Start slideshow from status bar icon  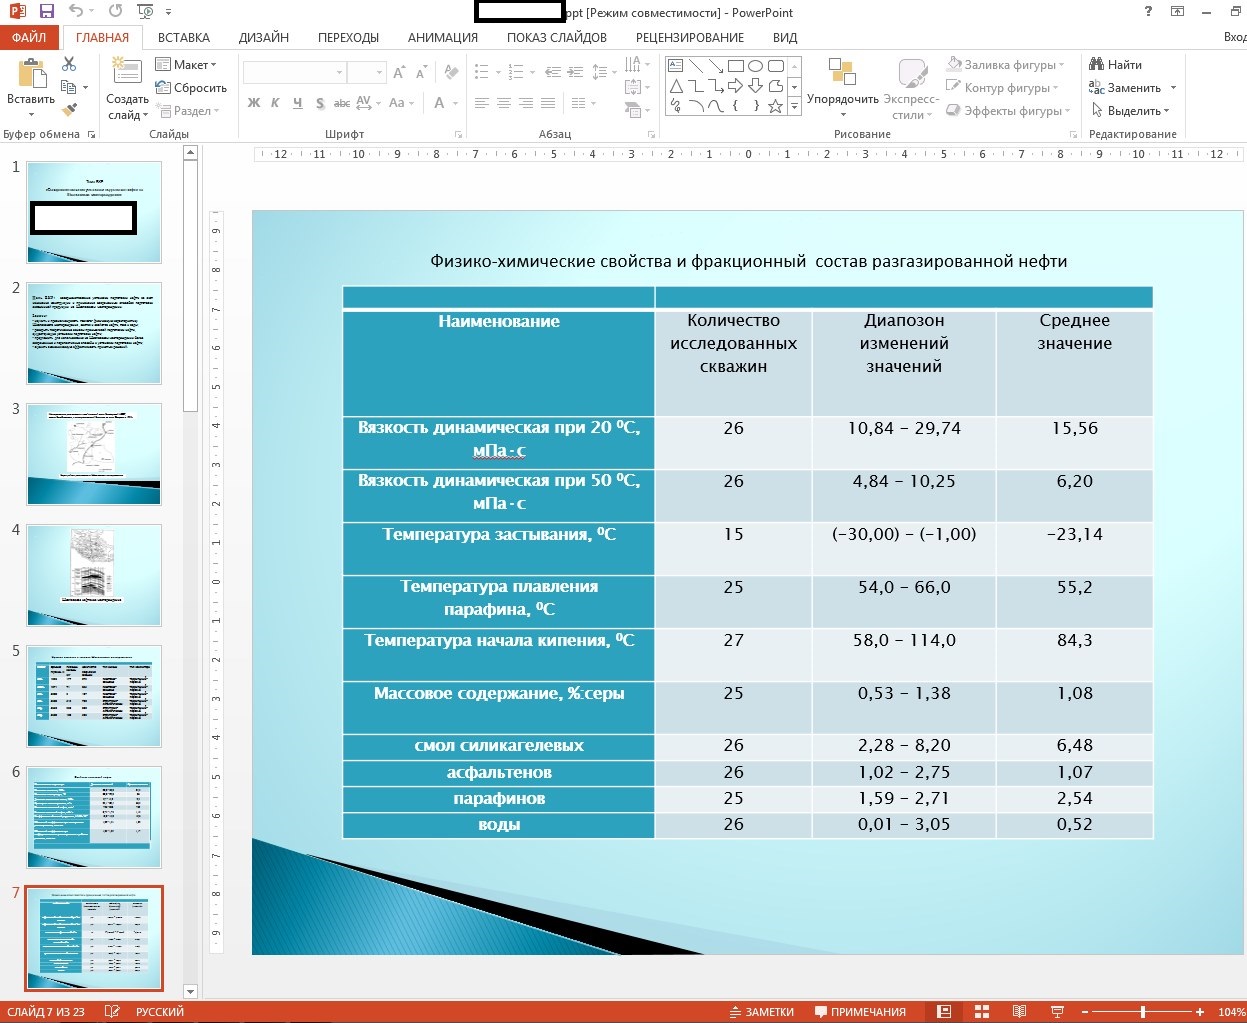point(1057,1012)
